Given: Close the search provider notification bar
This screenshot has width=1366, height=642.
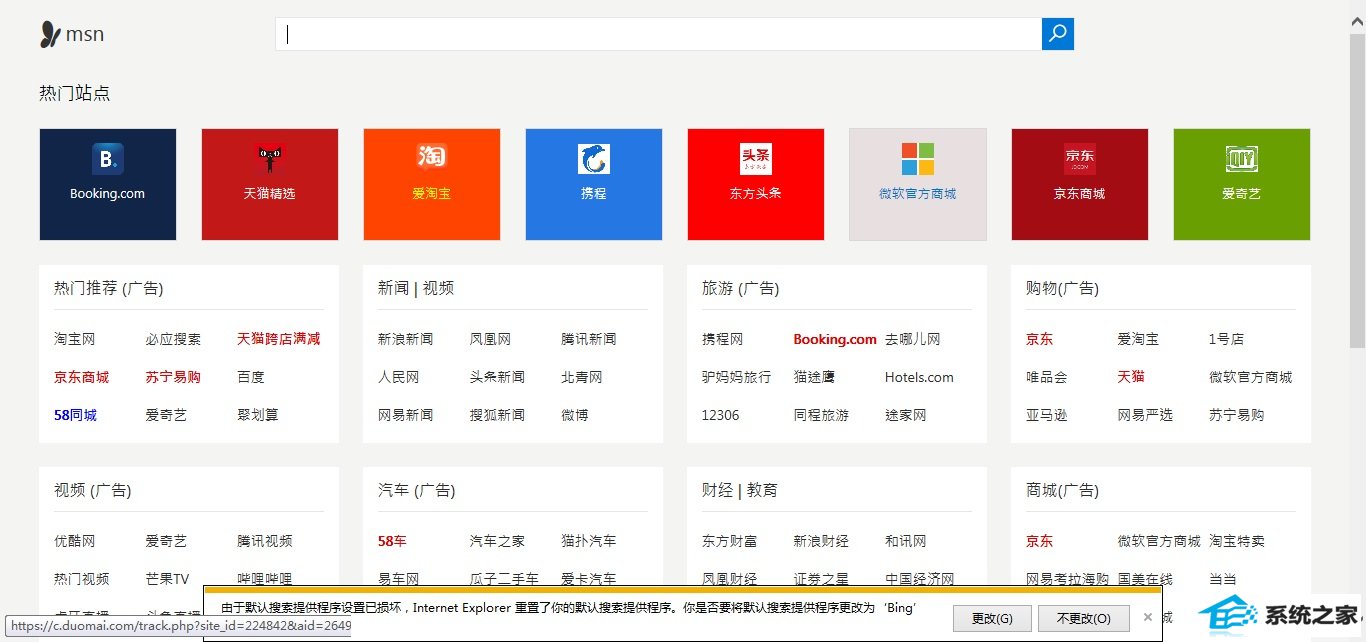Looking at the screenshot, I should coord(1148,618).
